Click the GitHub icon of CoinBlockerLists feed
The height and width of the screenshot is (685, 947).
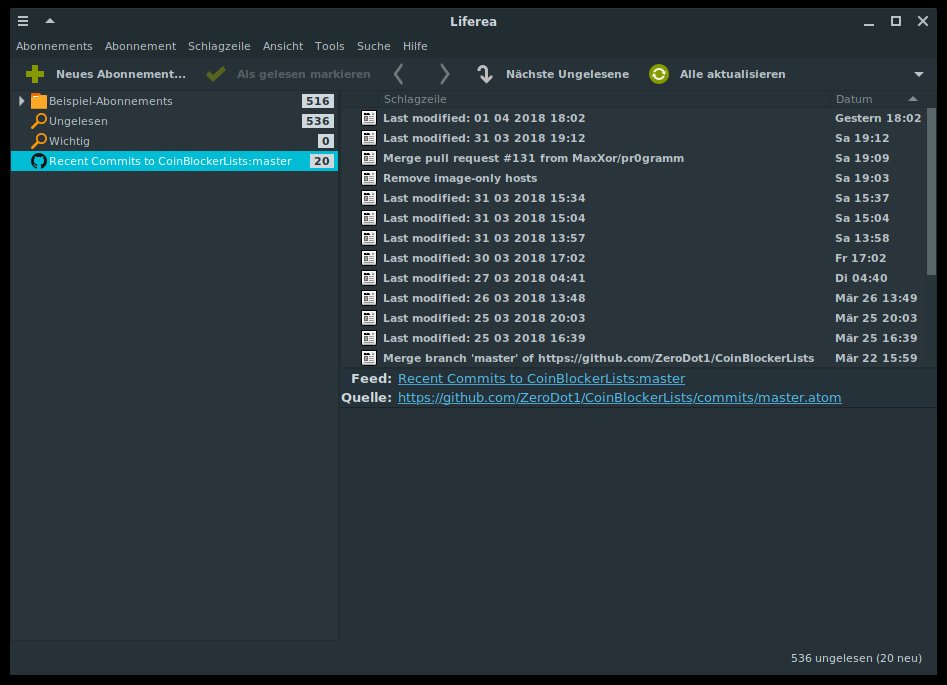(x=39, y=161)
